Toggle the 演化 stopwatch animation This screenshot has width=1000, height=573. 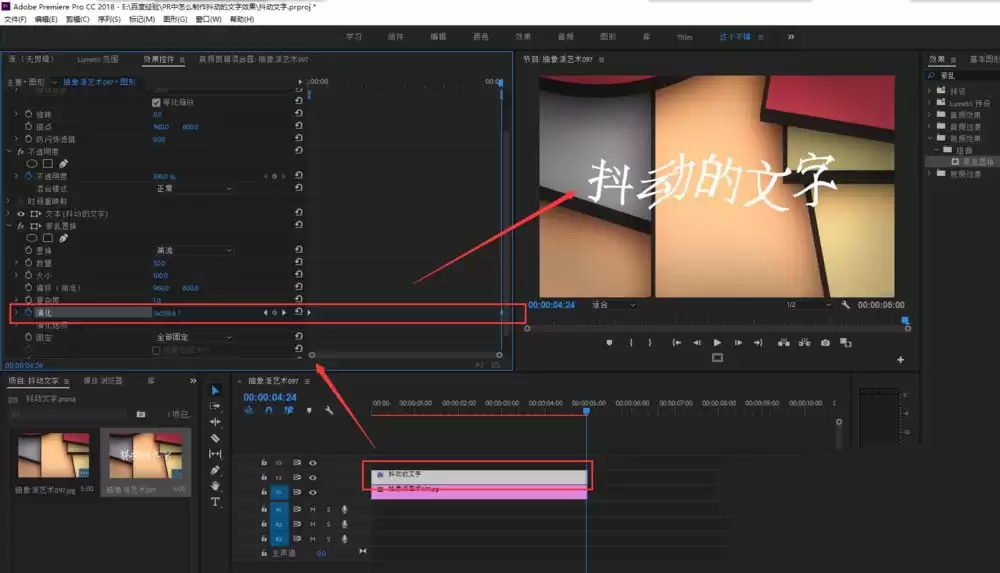click(x=28, y=312)
